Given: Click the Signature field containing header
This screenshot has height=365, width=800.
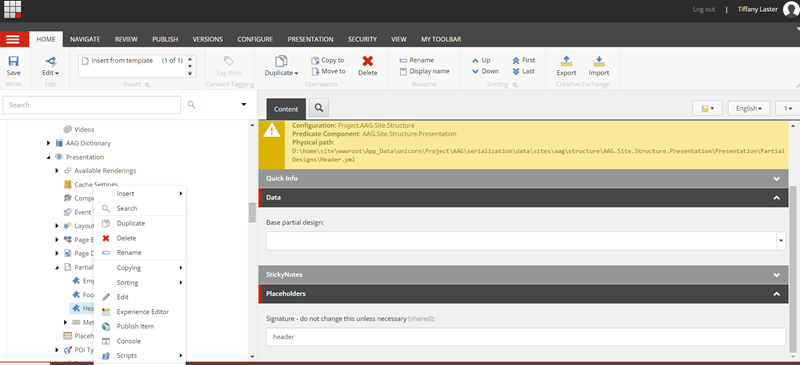Looking at the screenshot, I should pos(526,337).
